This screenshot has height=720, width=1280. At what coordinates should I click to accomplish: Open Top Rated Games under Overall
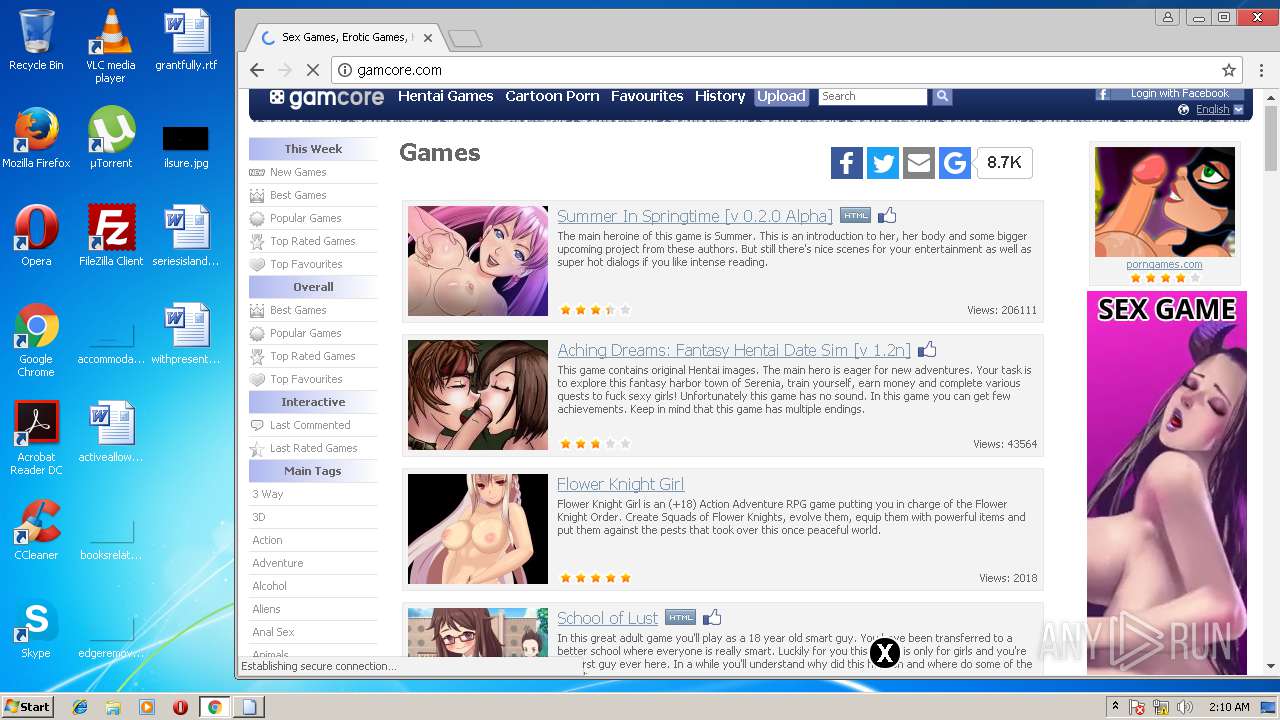click(x=313, y=356)
